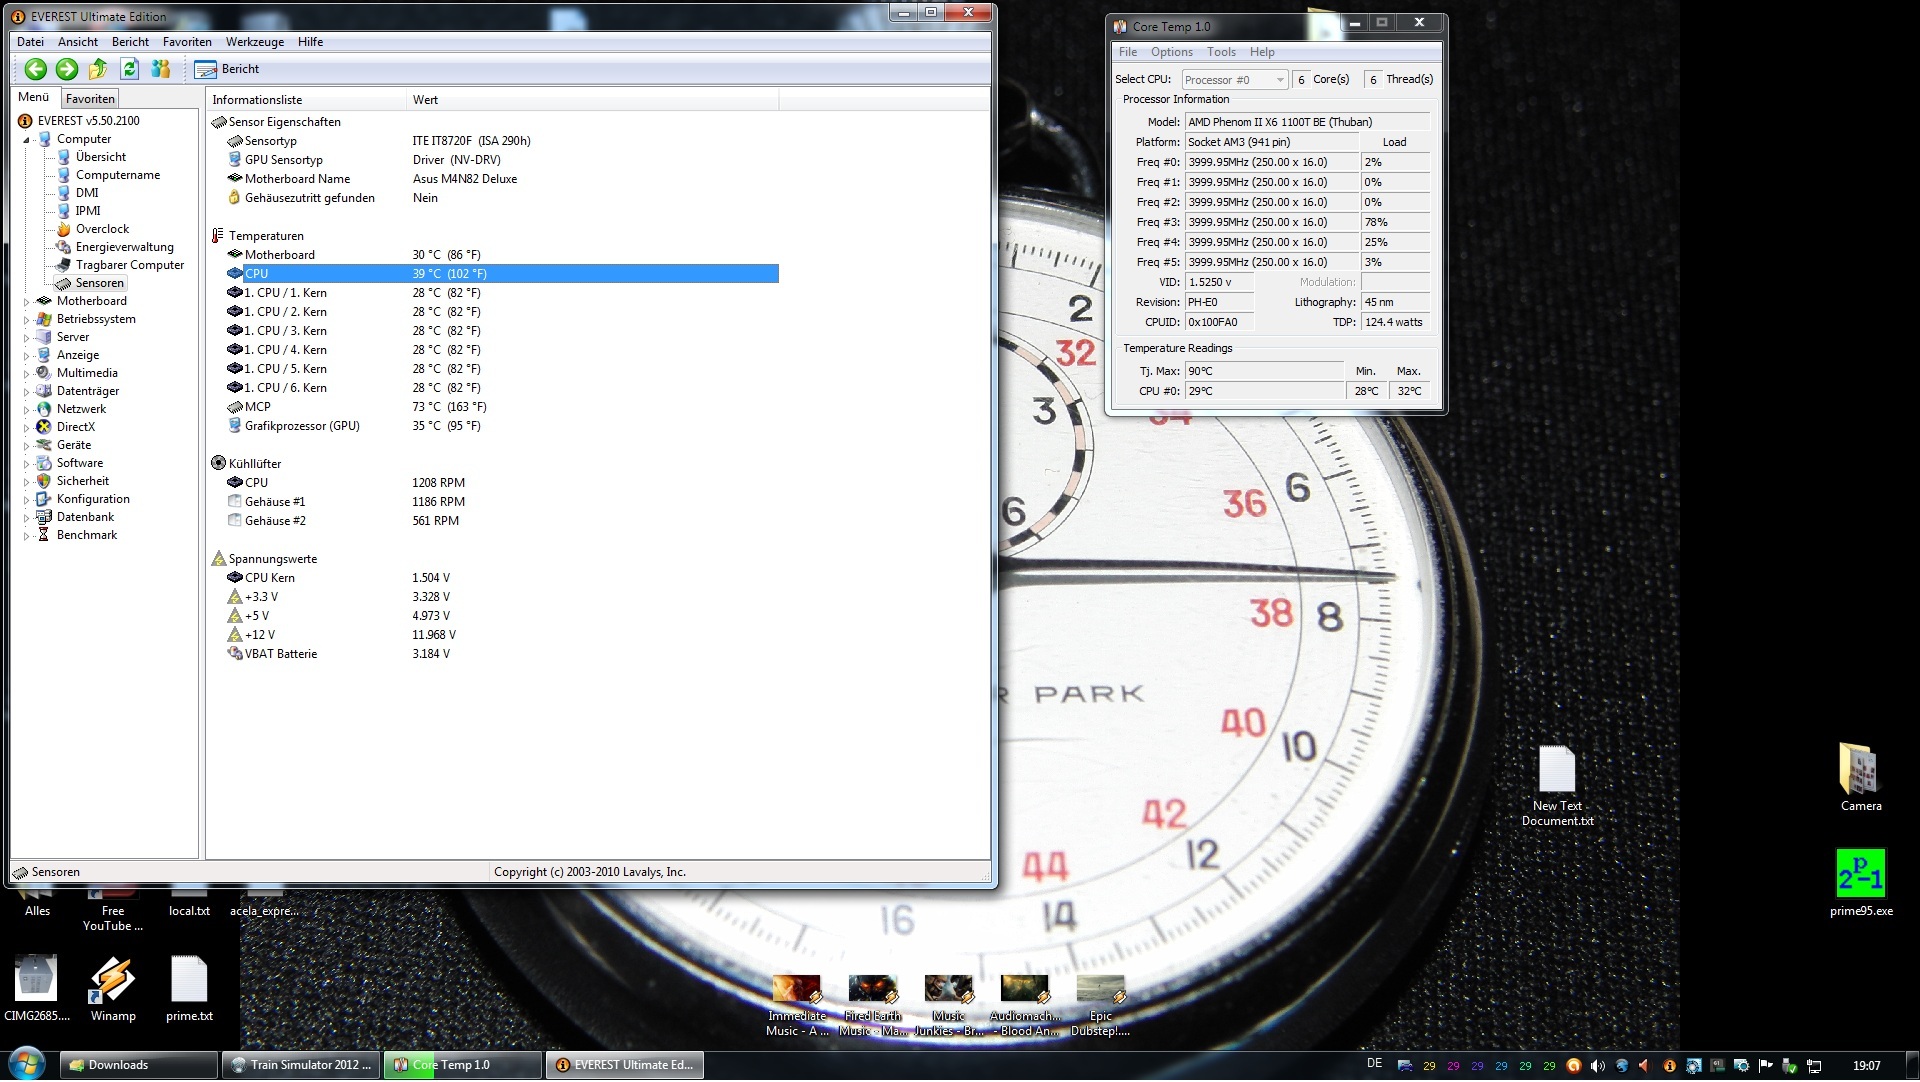Select the Camera folder on desktop
Screen dimensions: 1920x1082
click(x=1861, y=777)
